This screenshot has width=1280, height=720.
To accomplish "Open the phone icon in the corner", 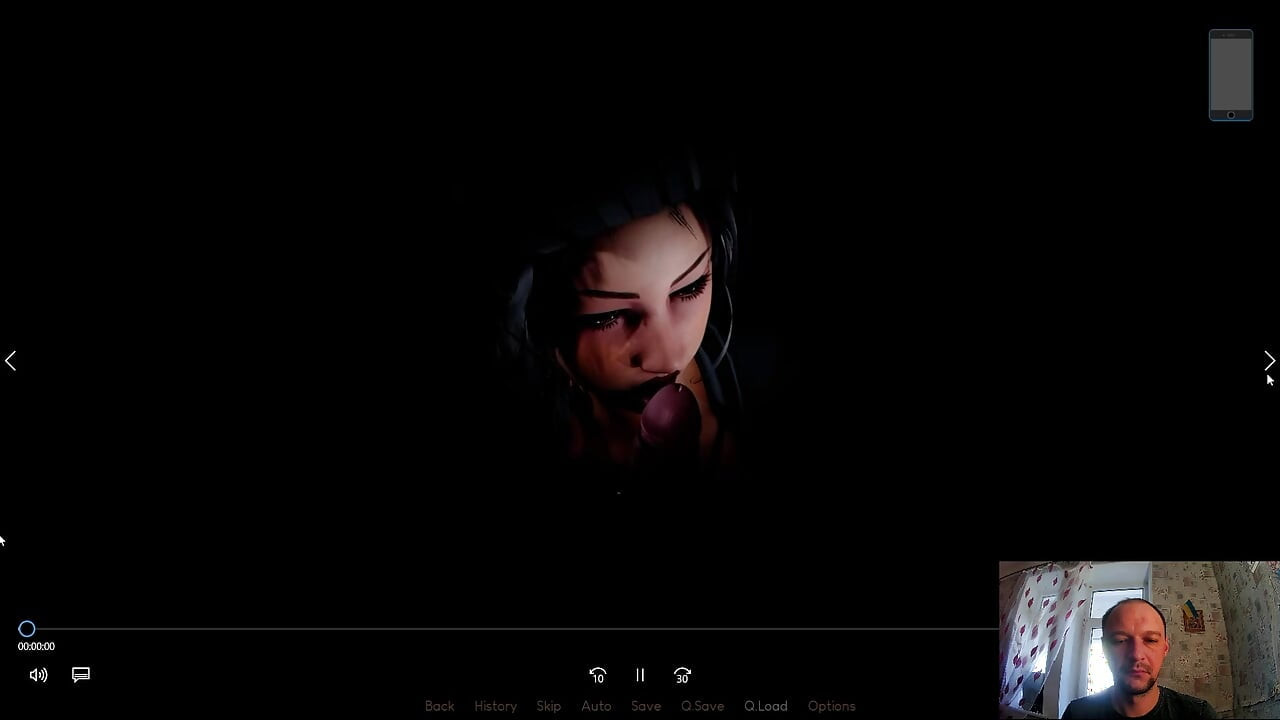I will (1230, 75).
